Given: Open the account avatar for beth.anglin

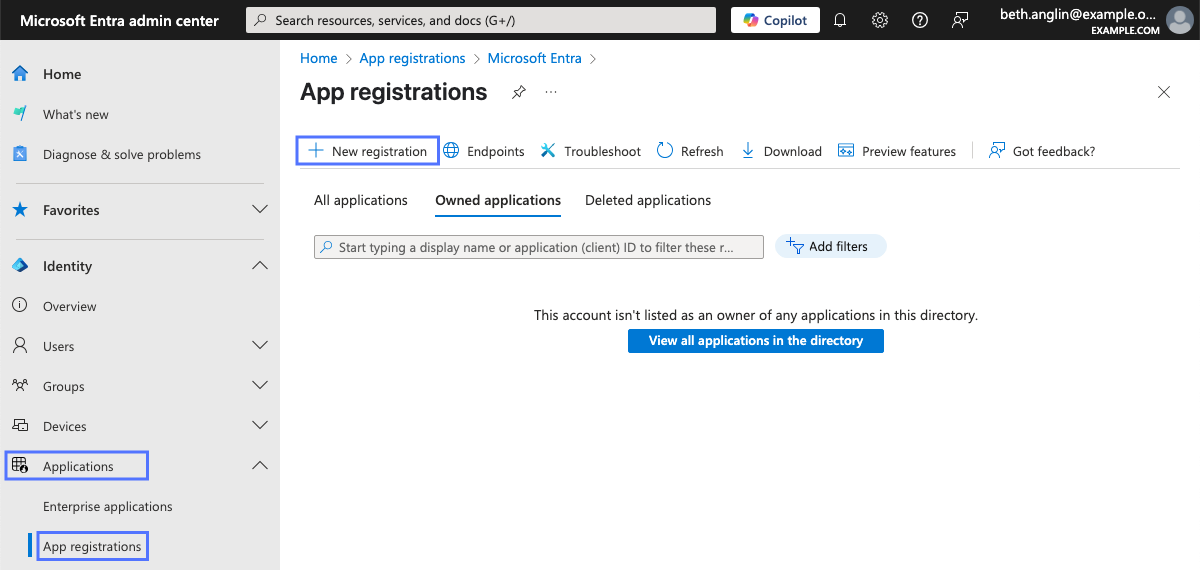Looking at the screenshot, I should point(1179,20).
